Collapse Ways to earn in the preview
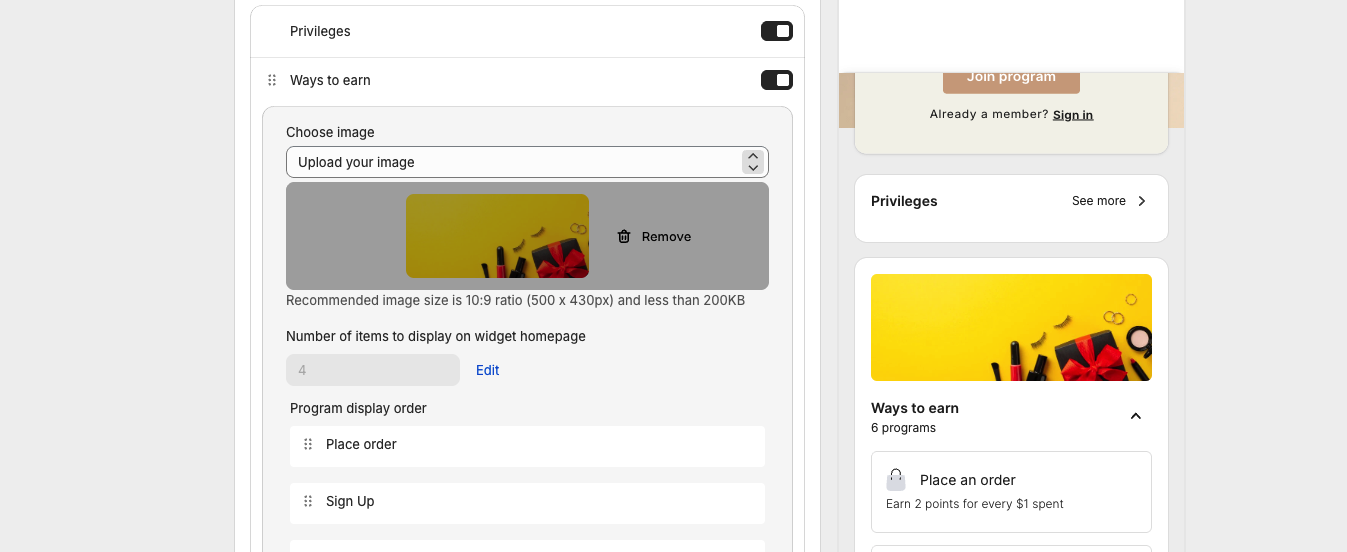 [x=1135, y=416]
